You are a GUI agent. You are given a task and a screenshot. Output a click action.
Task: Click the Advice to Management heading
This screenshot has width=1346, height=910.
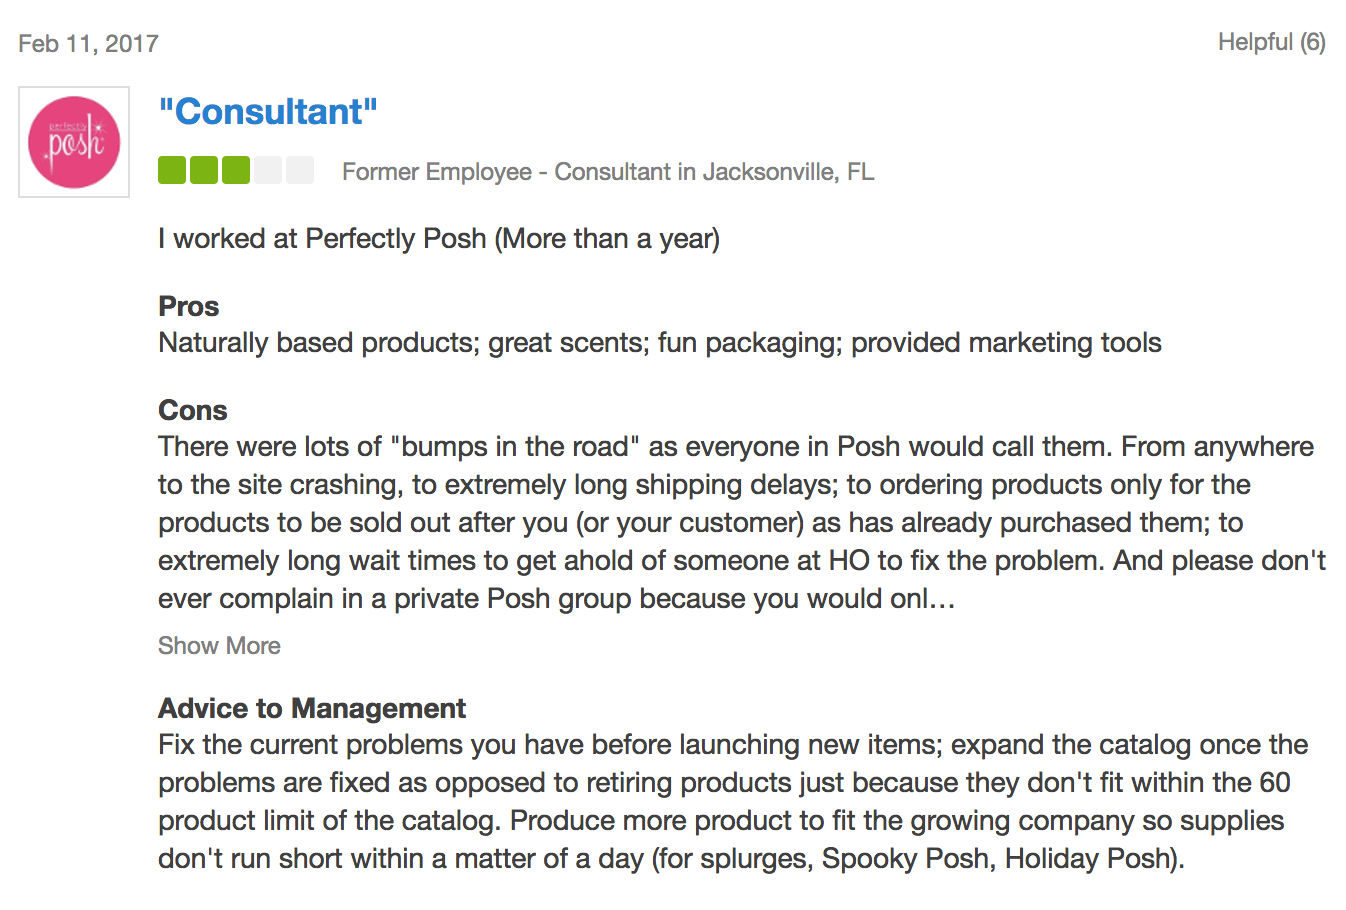tap(312, 708)
